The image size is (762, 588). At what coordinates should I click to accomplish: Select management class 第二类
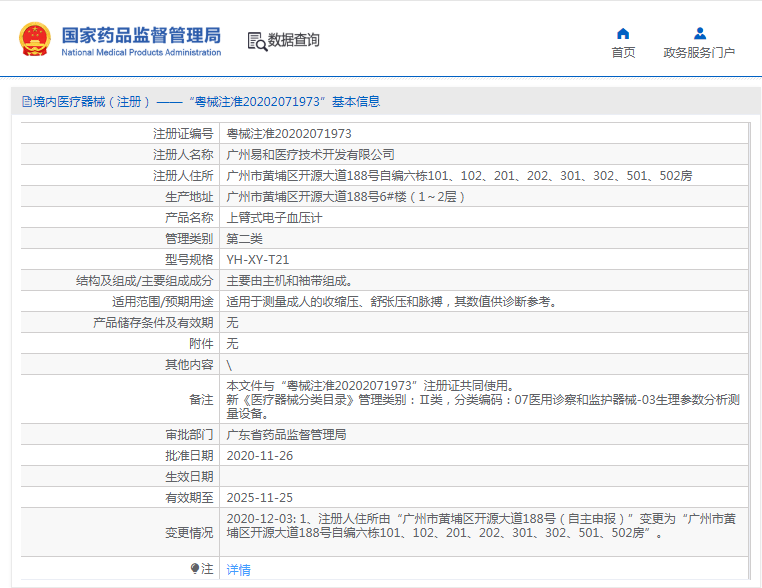[x=244, y=239]
